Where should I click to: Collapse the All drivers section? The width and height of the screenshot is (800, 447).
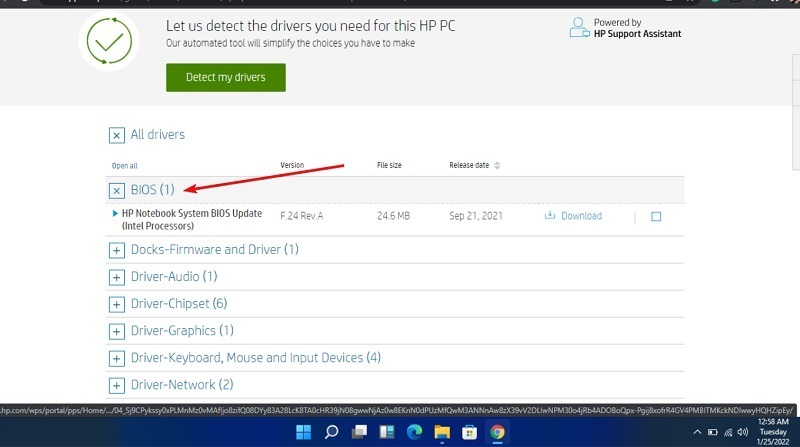tap(116, 135)
